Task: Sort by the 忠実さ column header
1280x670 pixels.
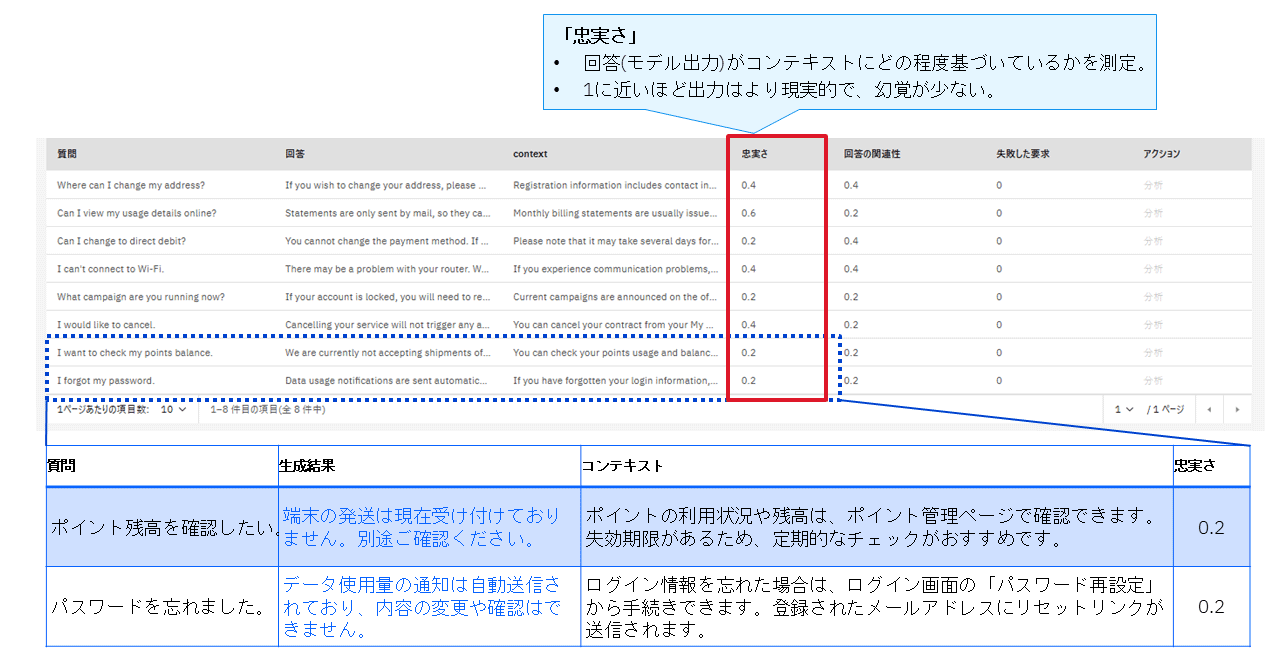Action: (x=753, y=154)
